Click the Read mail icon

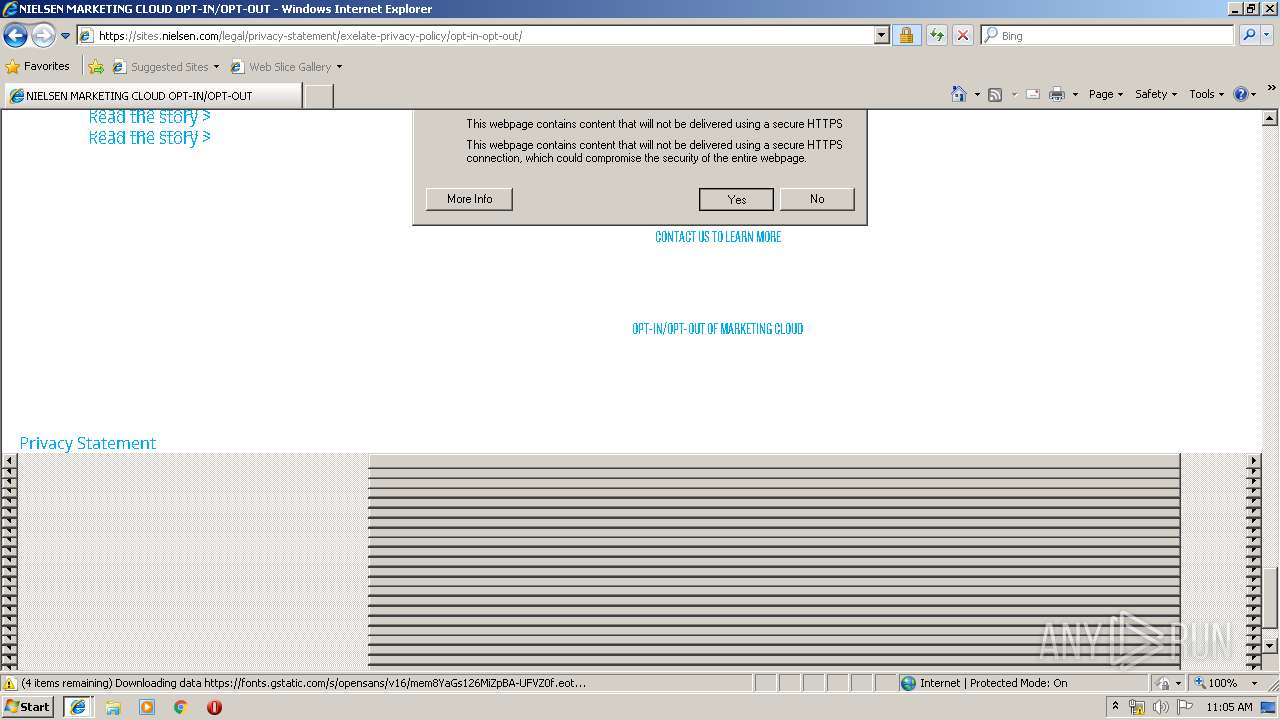[x=1033, y=94]
